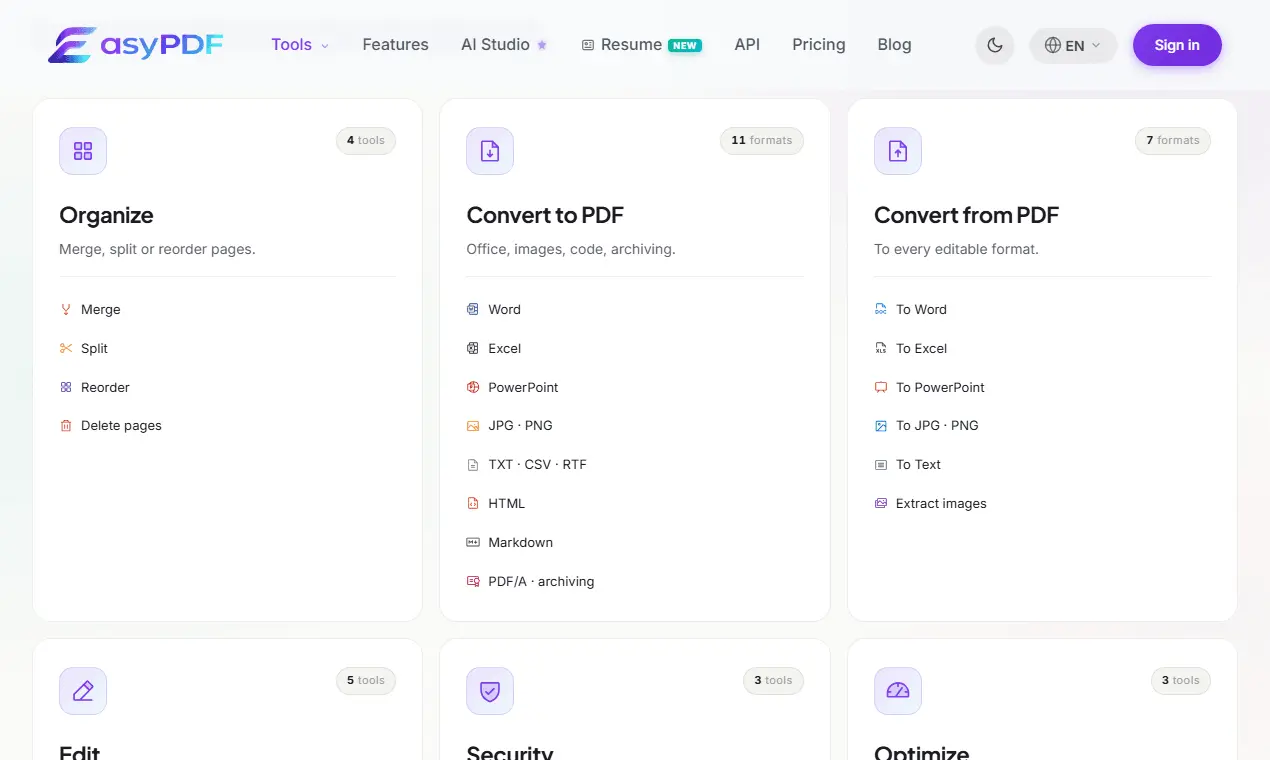Select To PowerPoint conversion link
1270x760 pixels.
(x=940, y=387)
